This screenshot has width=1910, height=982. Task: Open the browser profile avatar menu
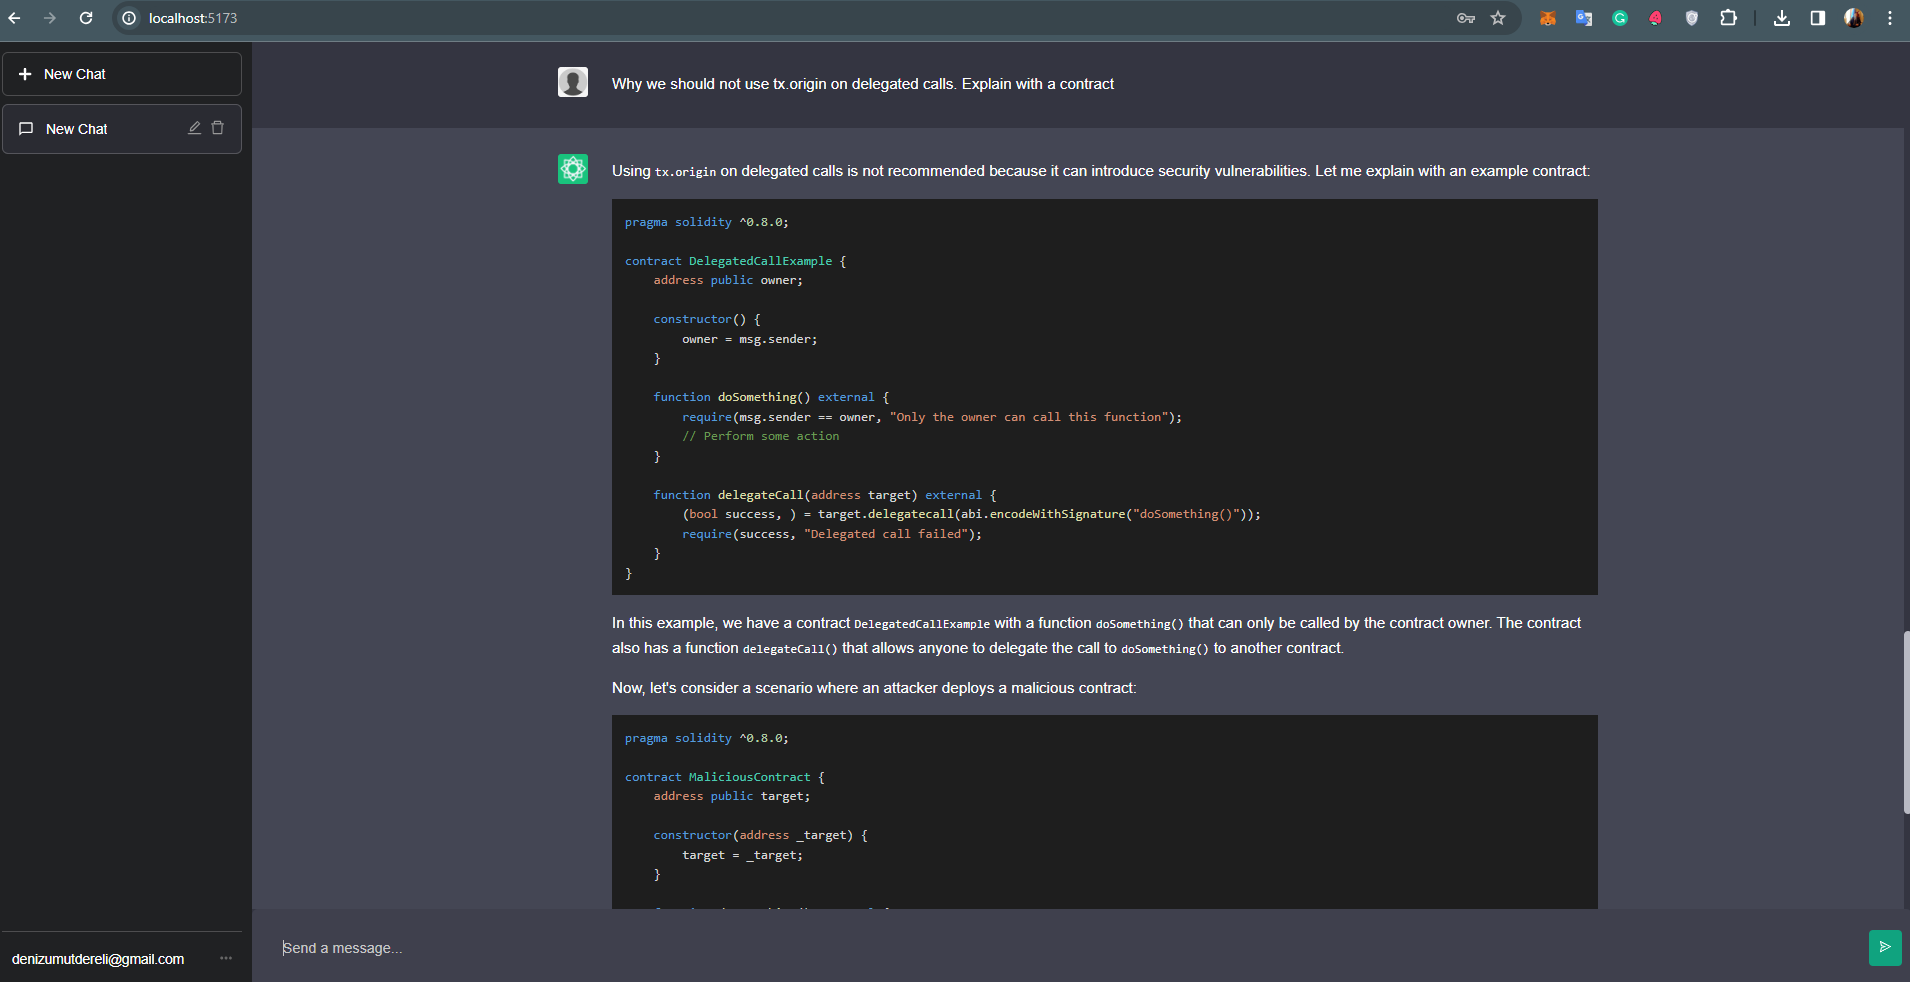[x=1854, y=18]
